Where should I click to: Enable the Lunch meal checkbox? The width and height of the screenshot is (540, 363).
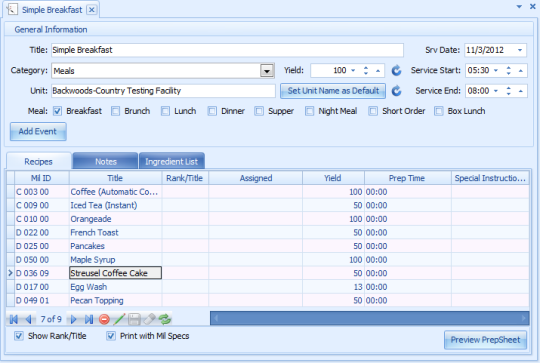coord(166,111)
